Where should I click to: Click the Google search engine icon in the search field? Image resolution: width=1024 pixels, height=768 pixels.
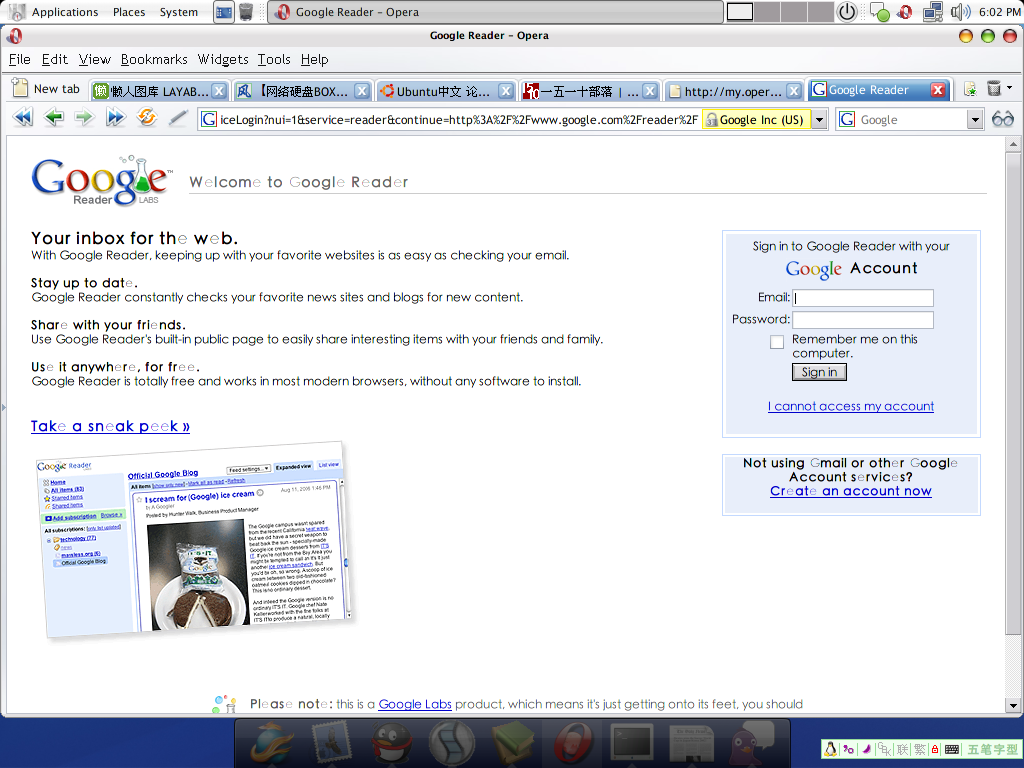(847, 120)
